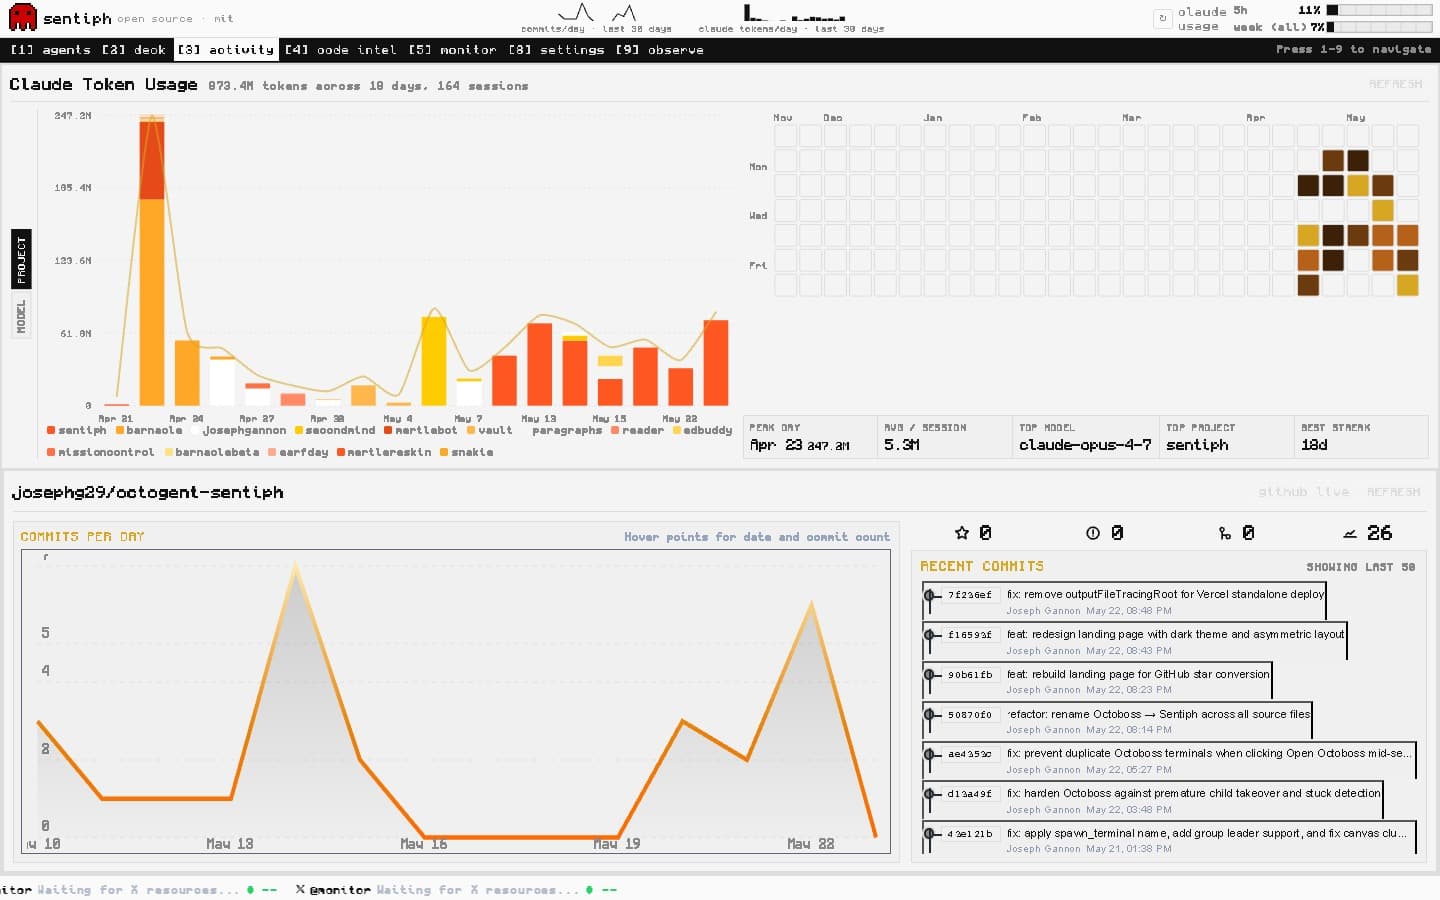
Task: Toggle the adbuddy legend series
Action: (702, 430)
